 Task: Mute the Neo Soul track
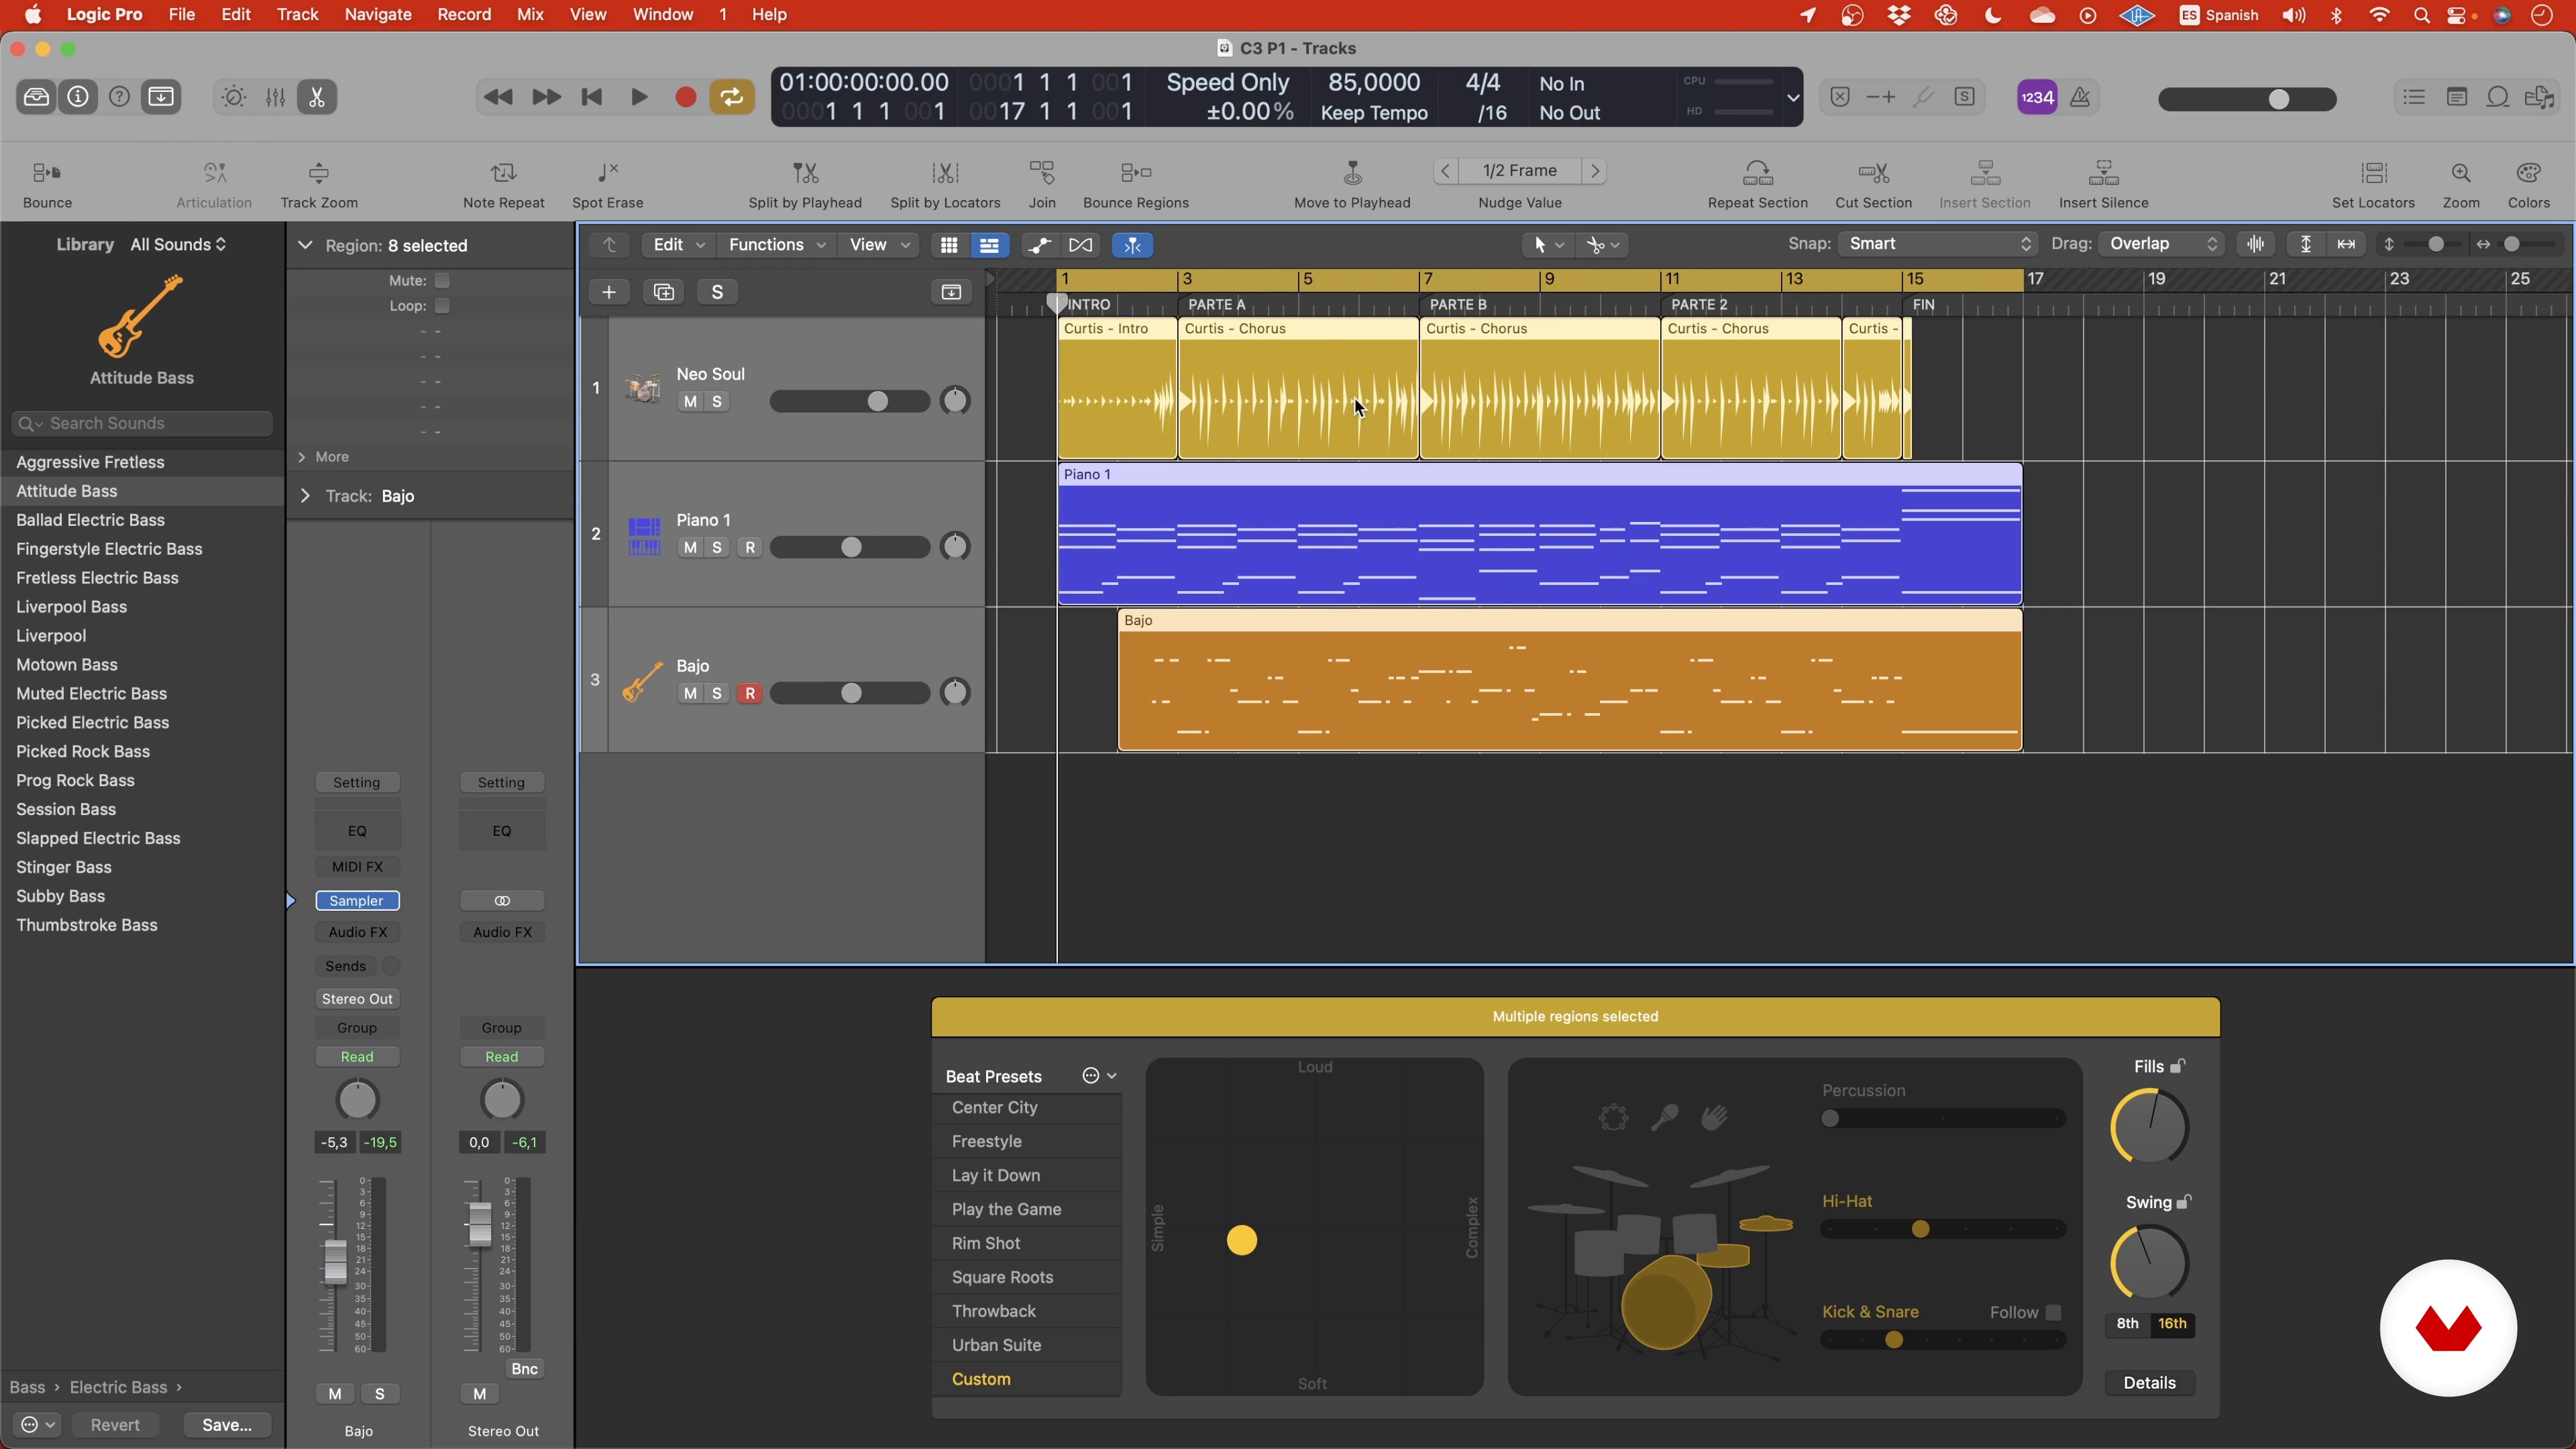tap(690, 402)
